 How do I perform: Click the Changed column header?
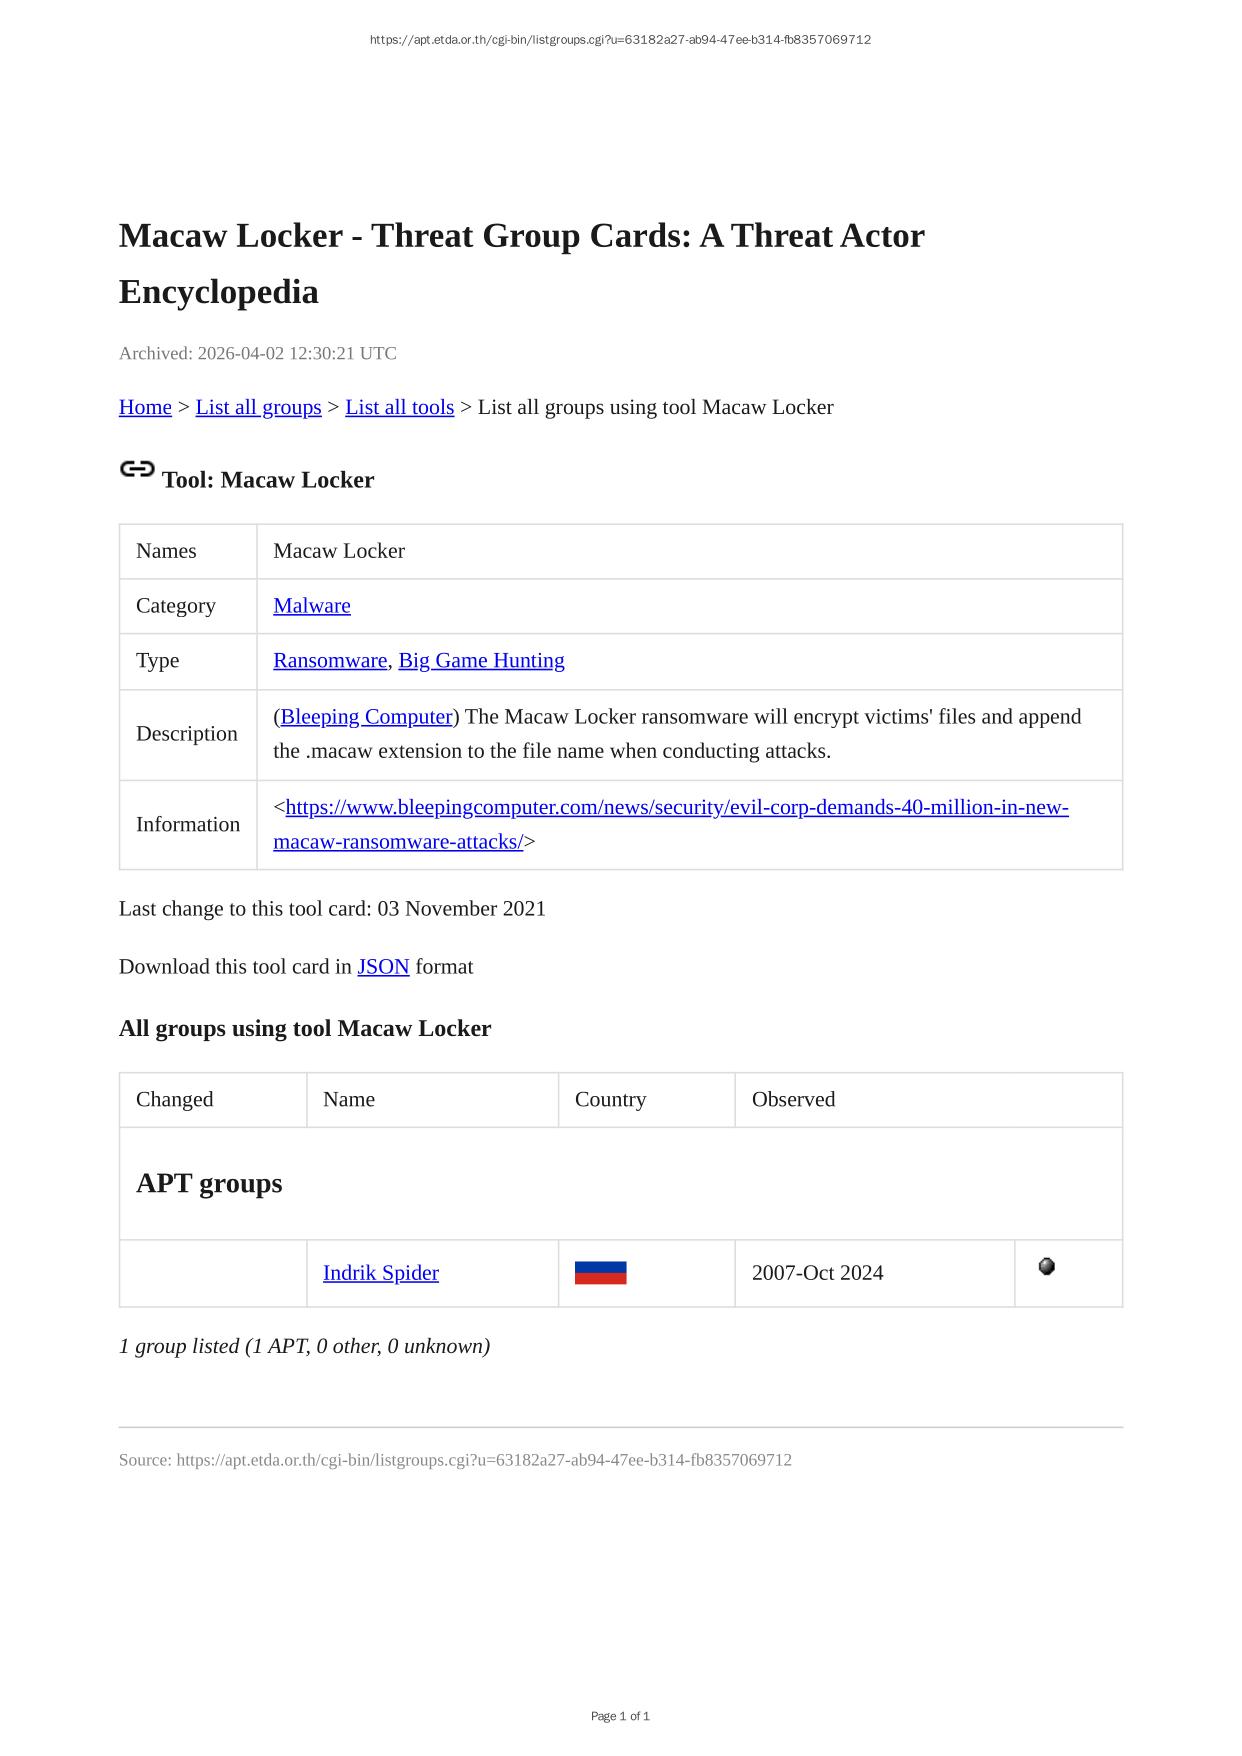pyautogui.click(x=175, y=1100)
